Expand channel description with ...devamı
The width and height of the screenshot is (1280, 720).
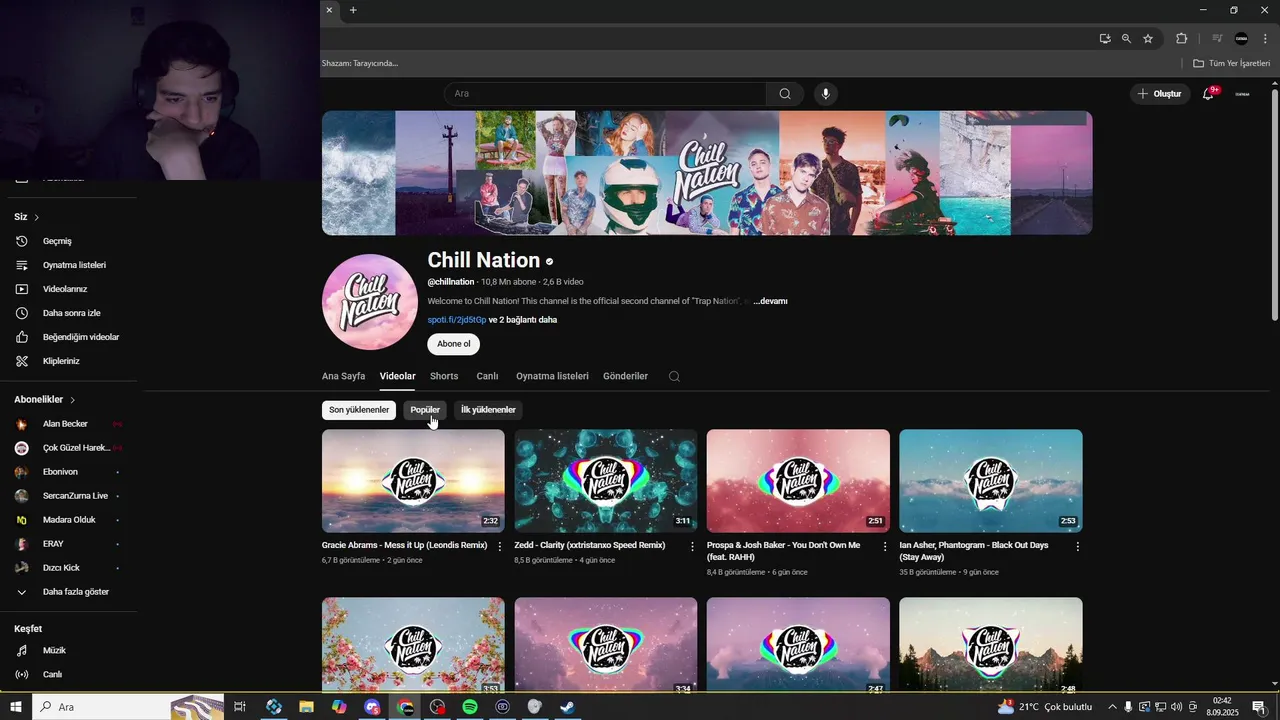[x=770, y=301]
